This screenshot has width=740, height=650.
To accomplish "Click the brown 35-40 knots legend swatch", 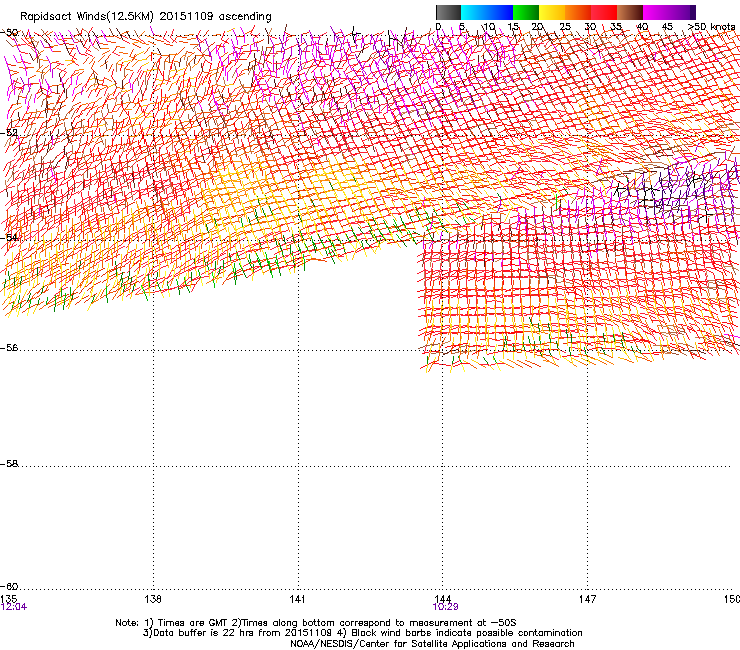I will coord(630,12).
